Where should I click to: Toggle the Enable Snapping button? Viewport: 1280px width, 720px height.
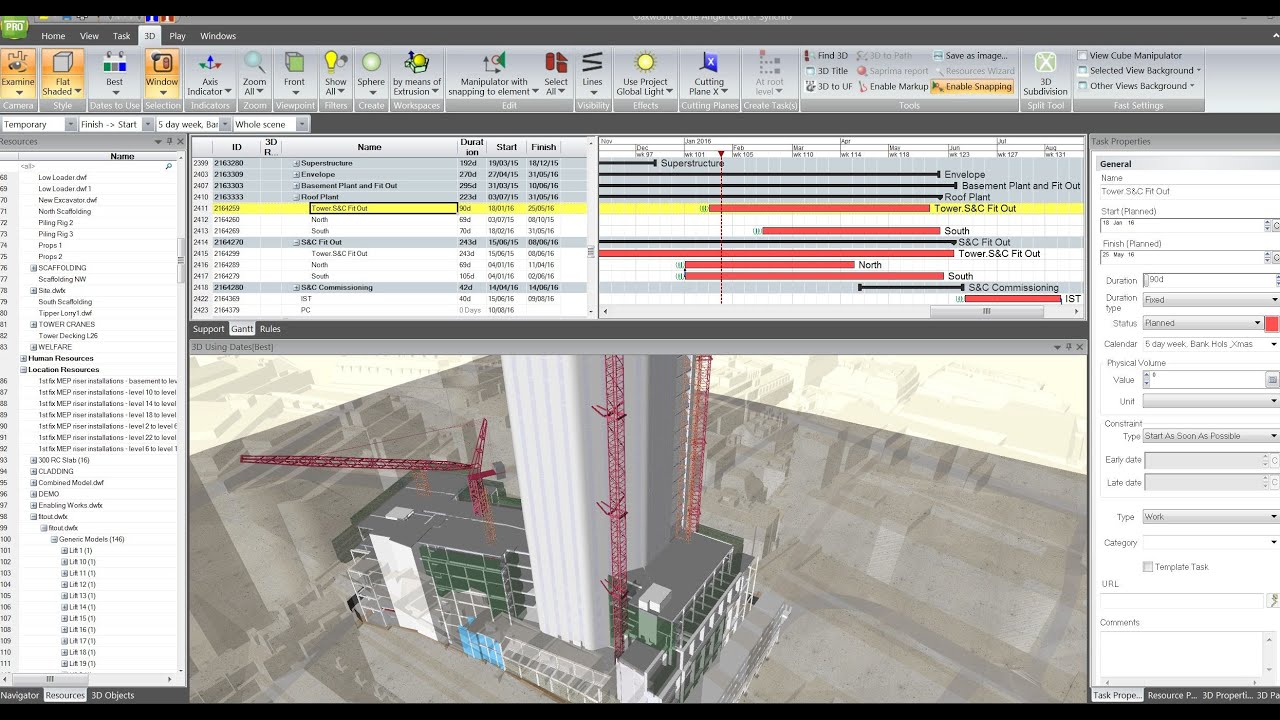[972, 87]
